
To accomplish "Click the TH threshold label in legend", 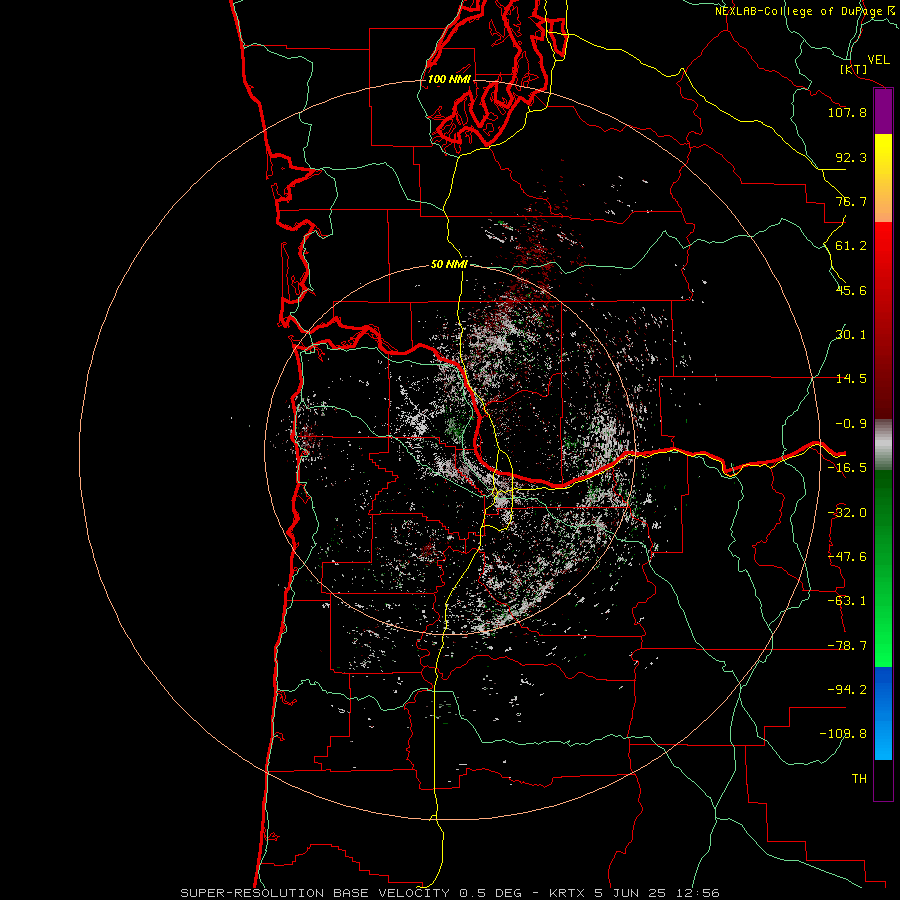I will tap(859, 779).
